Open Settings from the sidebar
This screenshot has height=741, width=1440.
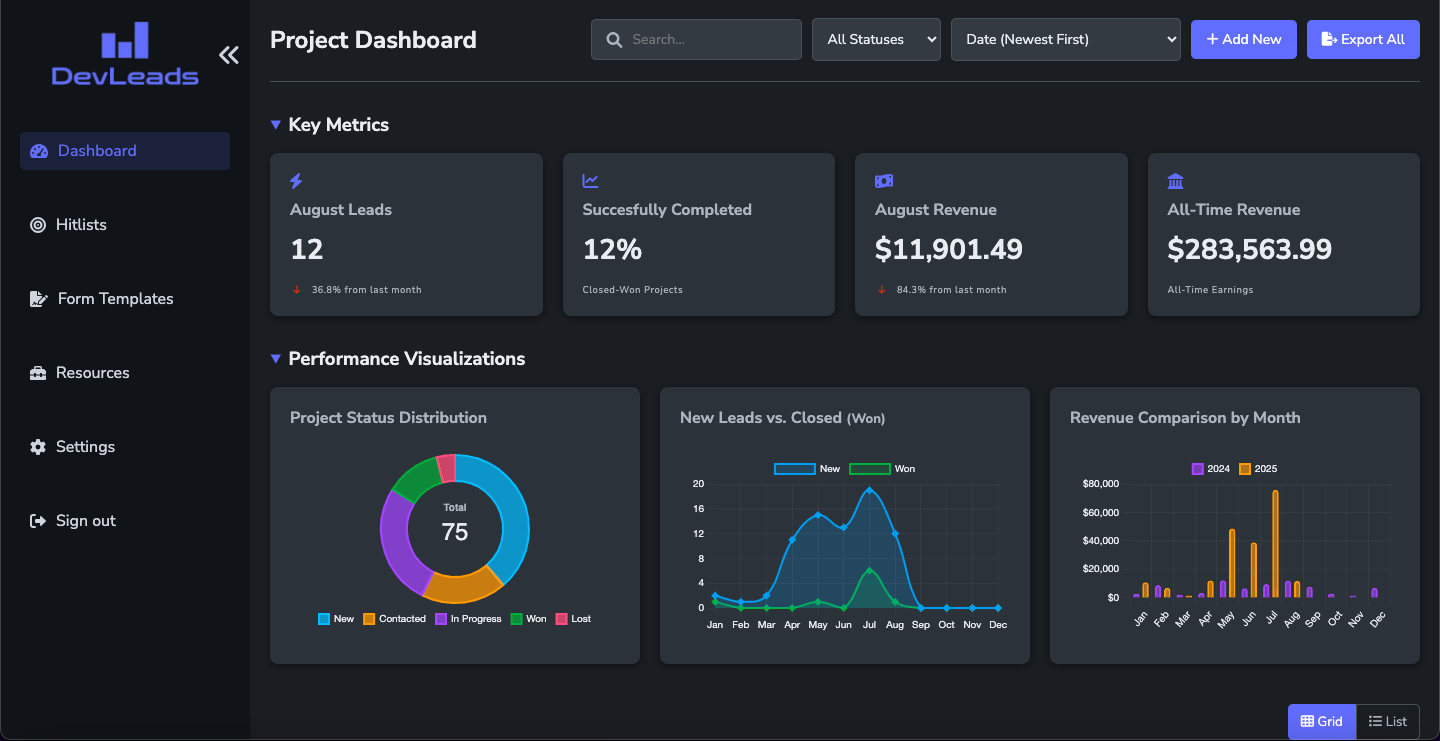(125, 447)
